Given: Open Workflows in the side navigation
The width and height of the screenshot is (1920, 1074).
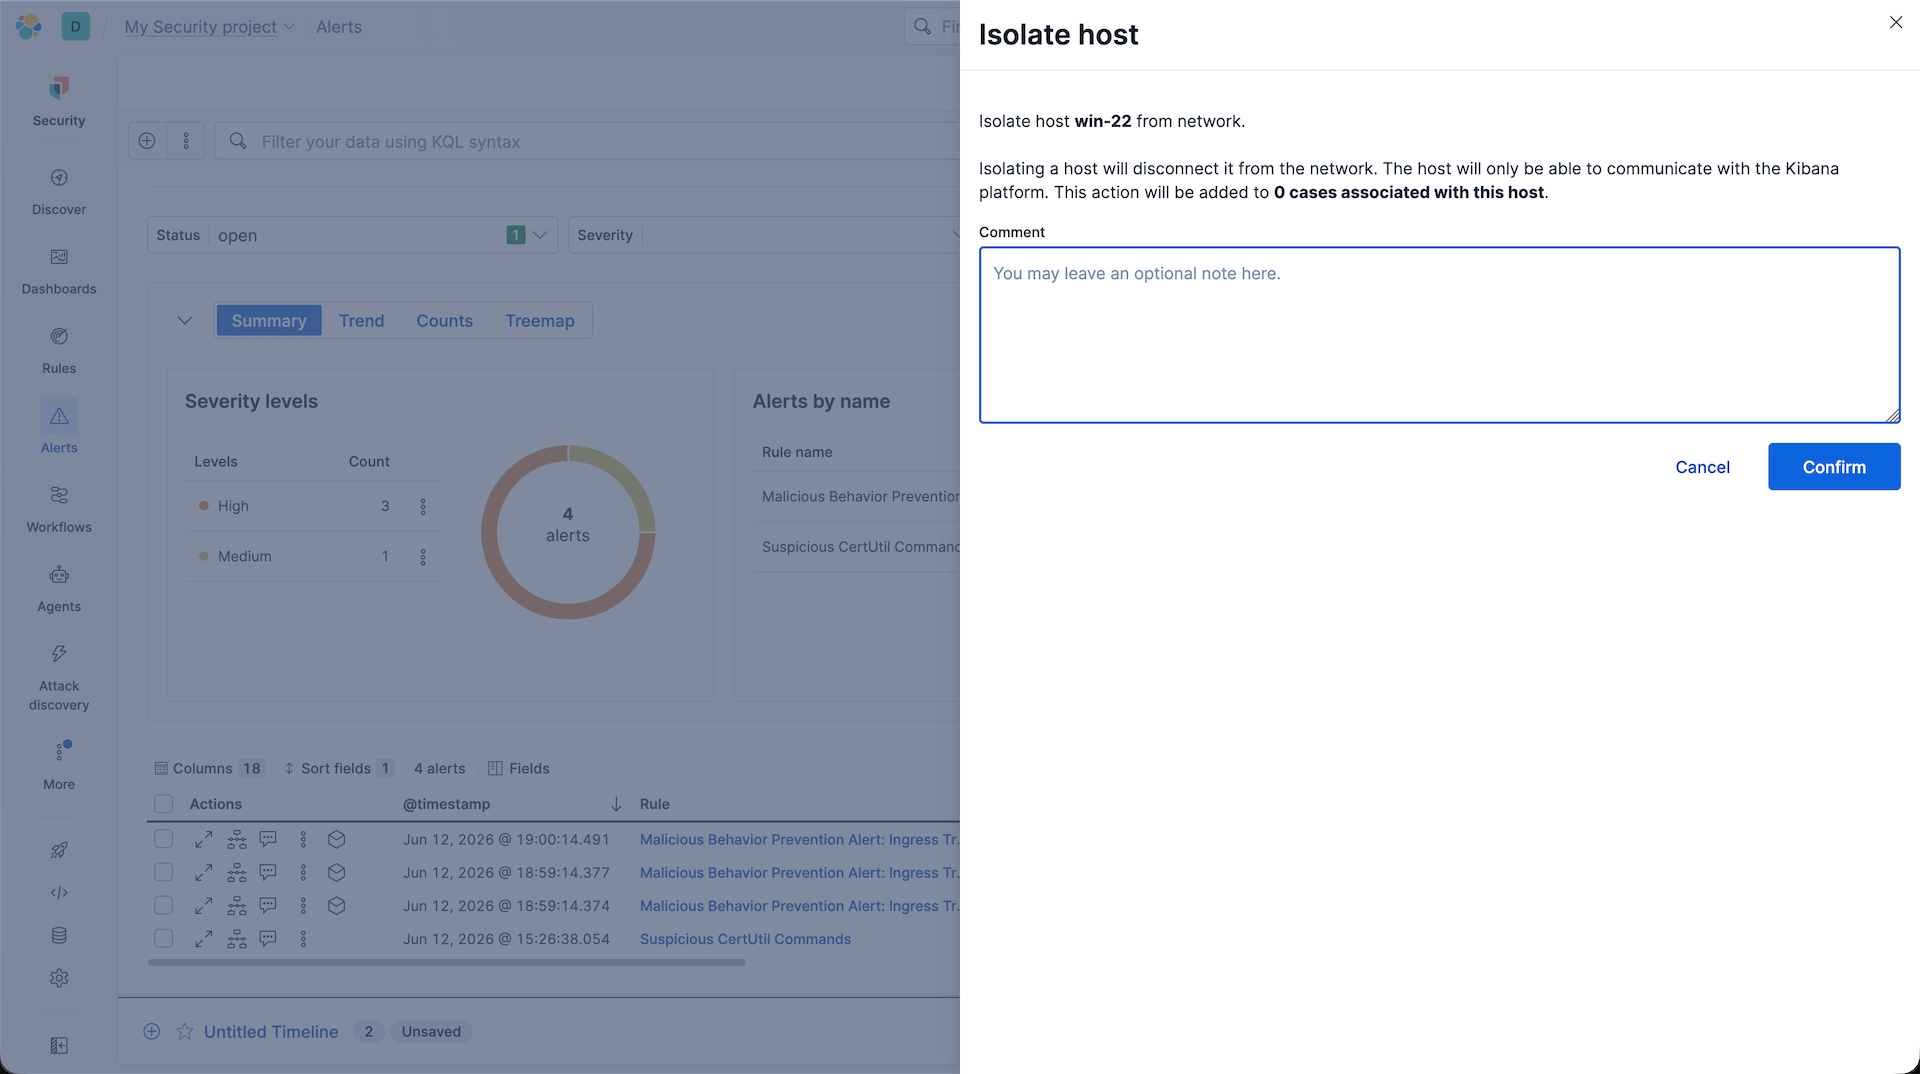Looking at the screenshot, I should [x=59, y=510].
